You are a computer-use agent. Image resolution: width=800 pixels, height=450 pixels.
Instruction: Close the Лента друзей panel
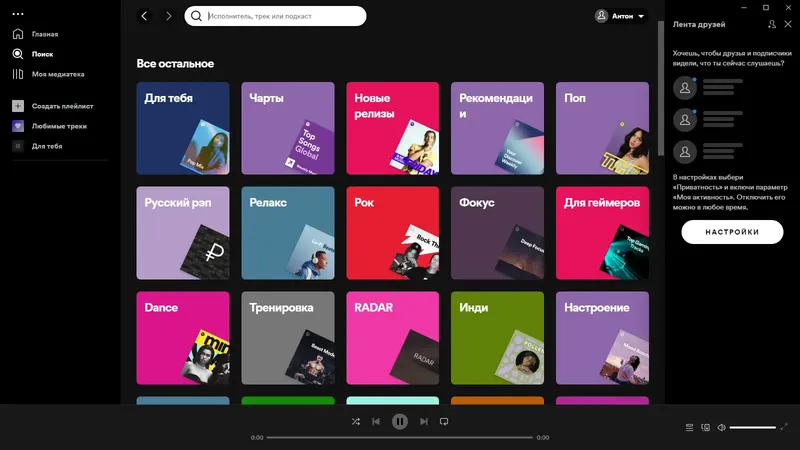(788, 24)
